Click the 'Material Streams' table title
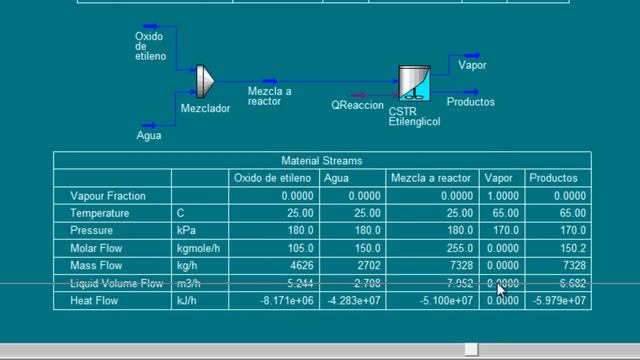640x360 pixels. [x=322, y=161]
